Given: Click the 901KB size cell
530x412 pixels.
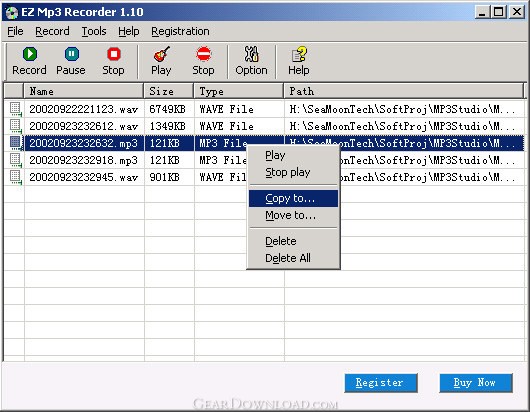Looking at the screenshot, I should point(164,177).
